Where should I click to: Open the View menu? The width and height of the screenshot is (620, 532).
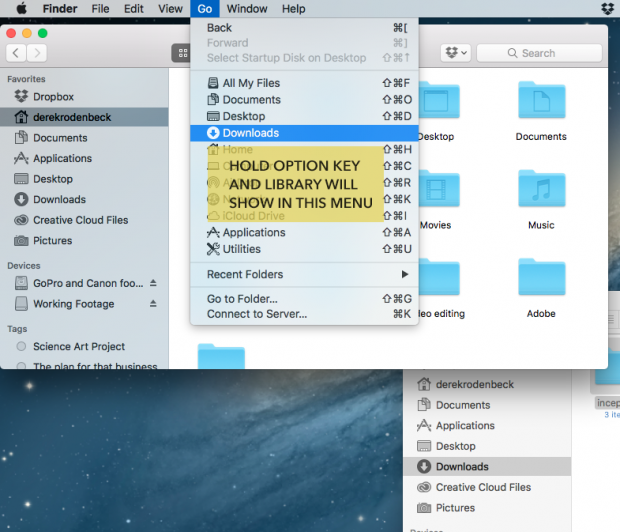click(x=170, y=8)
